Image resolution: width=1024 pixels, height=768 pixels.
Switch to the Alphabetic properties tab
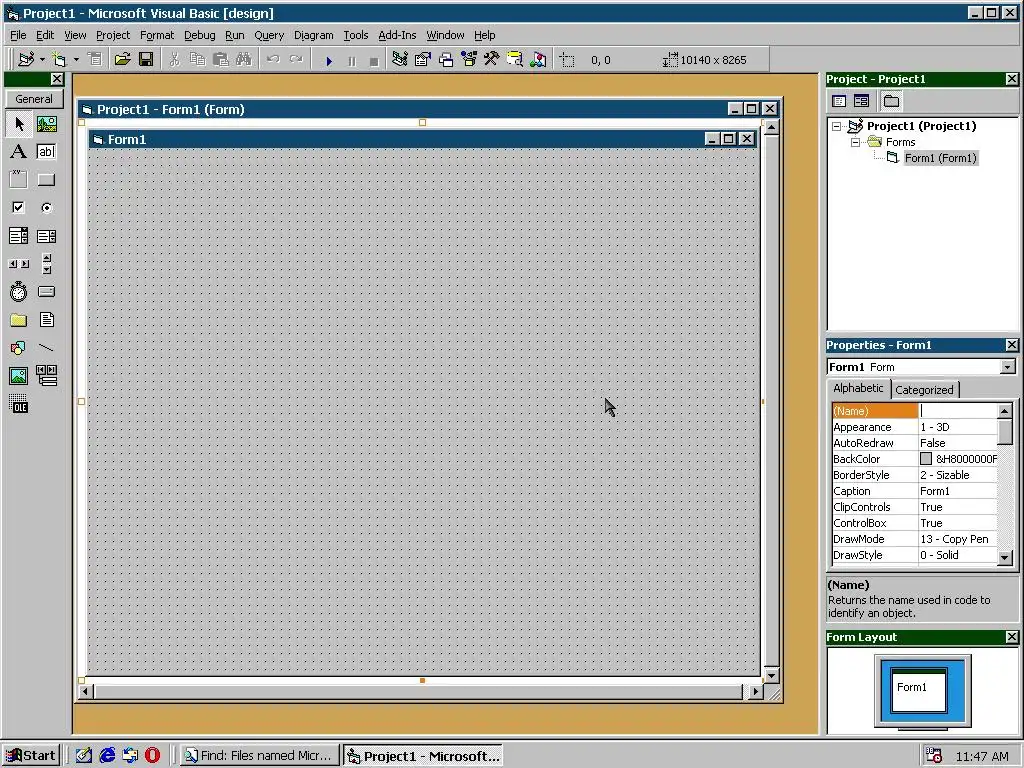[x=858, y=388]
